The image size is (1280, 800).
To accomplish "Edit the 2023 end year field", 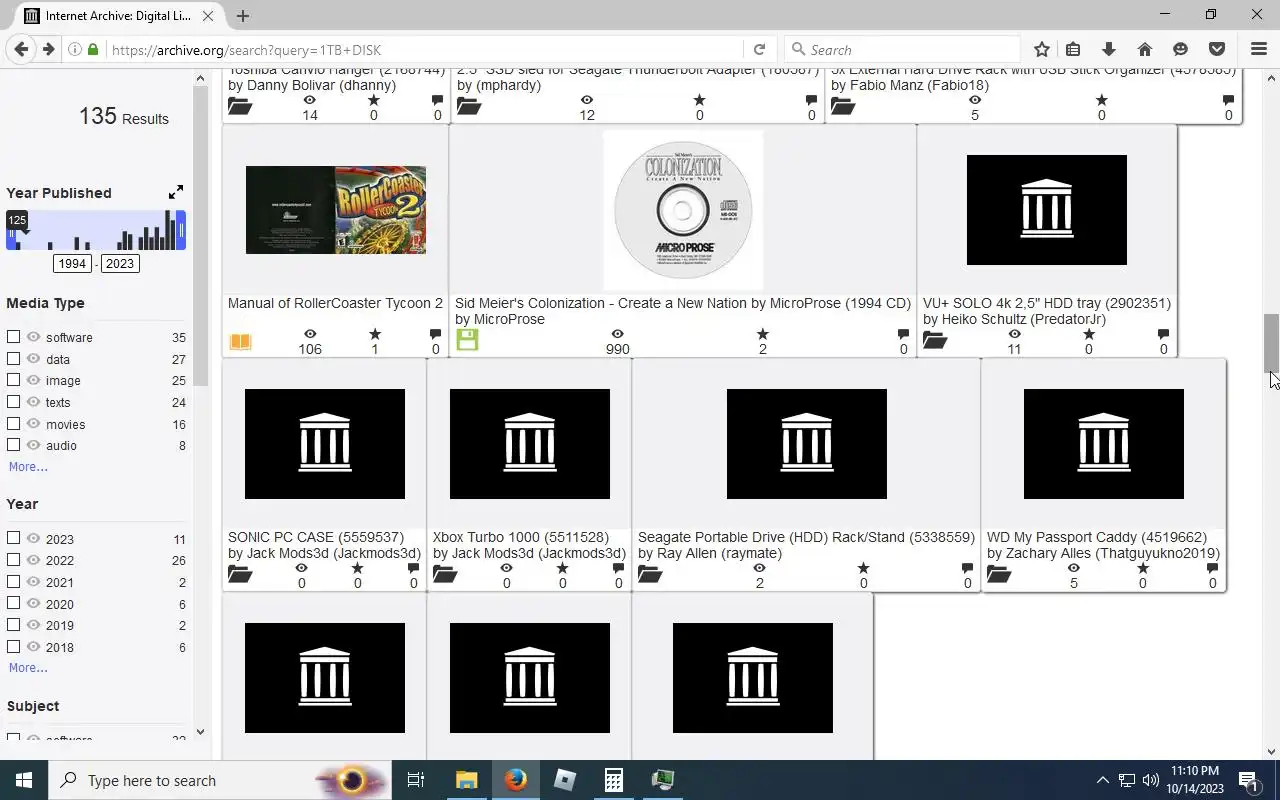I will pos(119,264).
